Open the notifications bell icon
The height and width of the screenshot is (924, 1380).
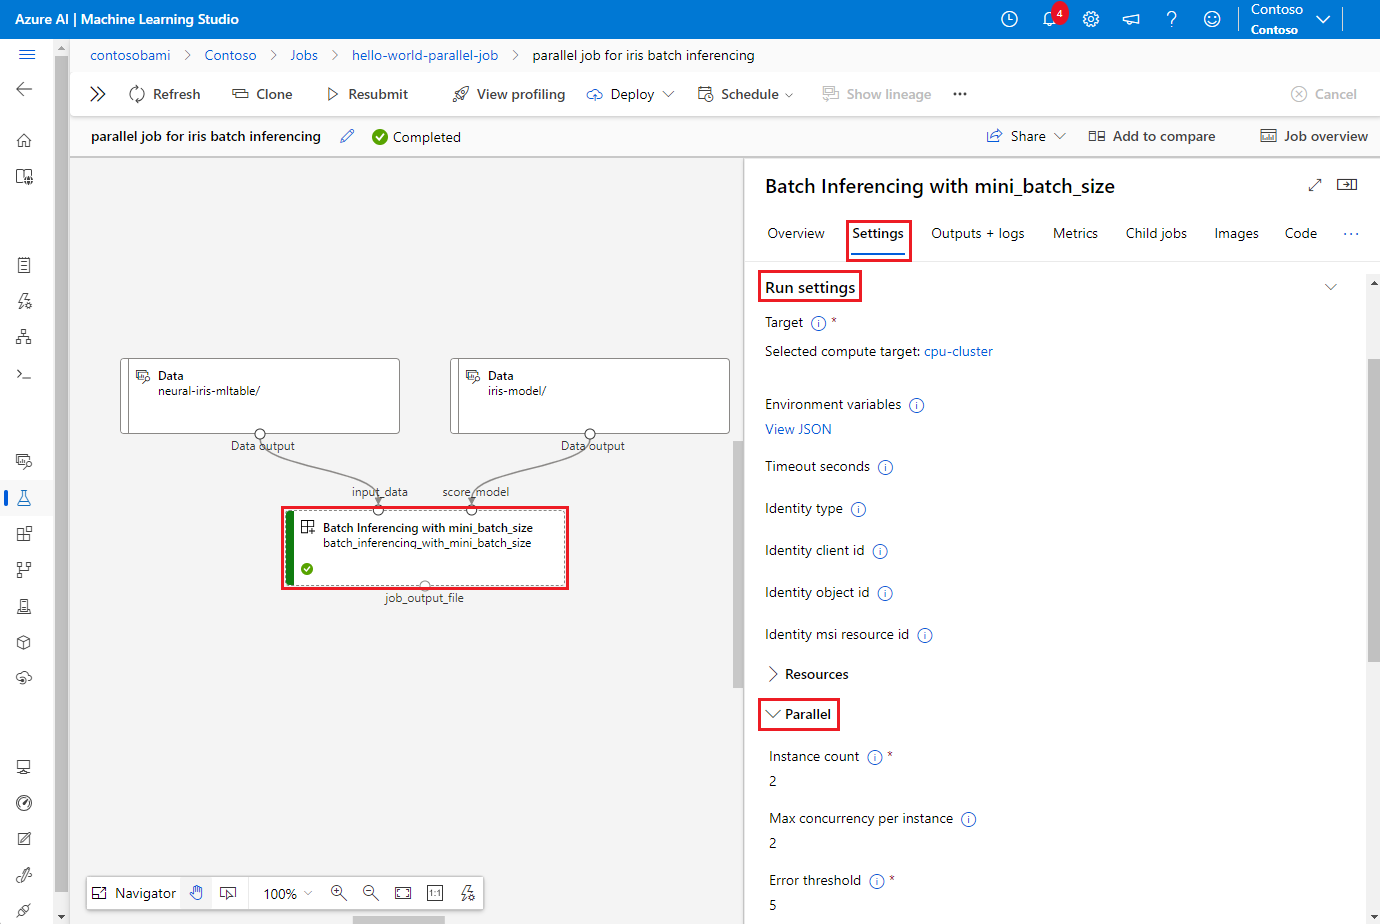click(x=1049, y=19)
